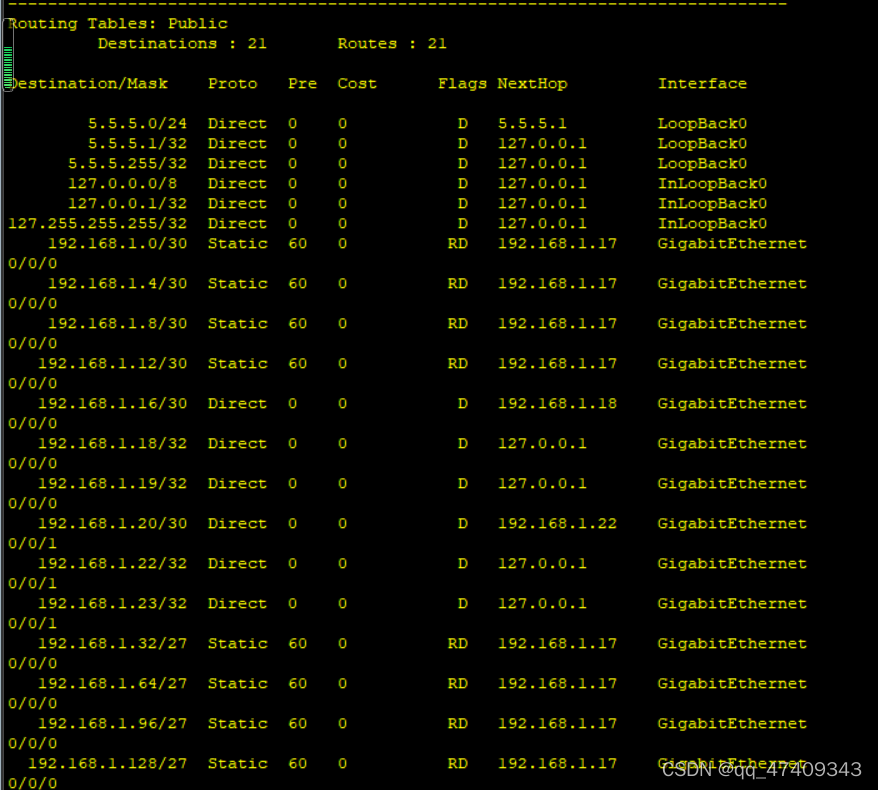This screenshot has height=790, width=878.
Task: Click next hop 192.168.1.17 on 192.168.1.64/27 row
Action: pyautogui.click(x=557, y=684)
